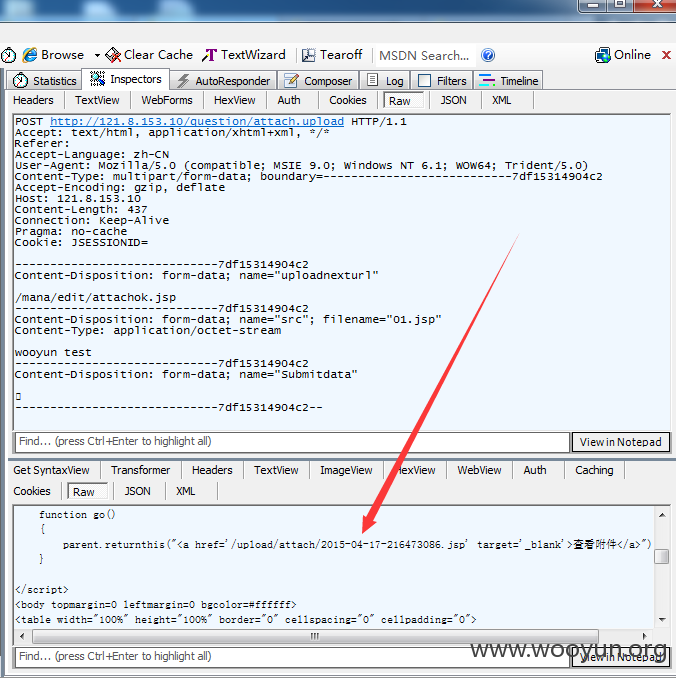
Task: Open the WebForms inspector tab
Action: coord(167,100)
